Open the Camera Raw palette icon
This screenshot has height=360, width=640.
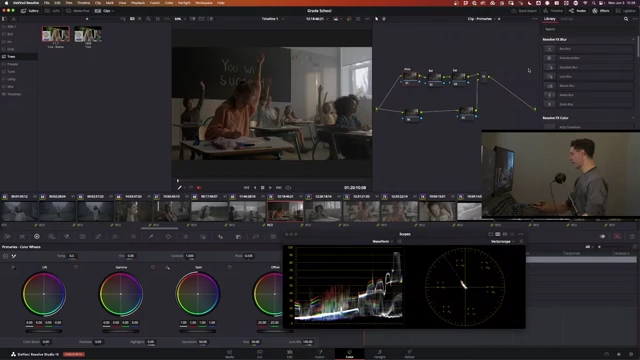point(7,236)
